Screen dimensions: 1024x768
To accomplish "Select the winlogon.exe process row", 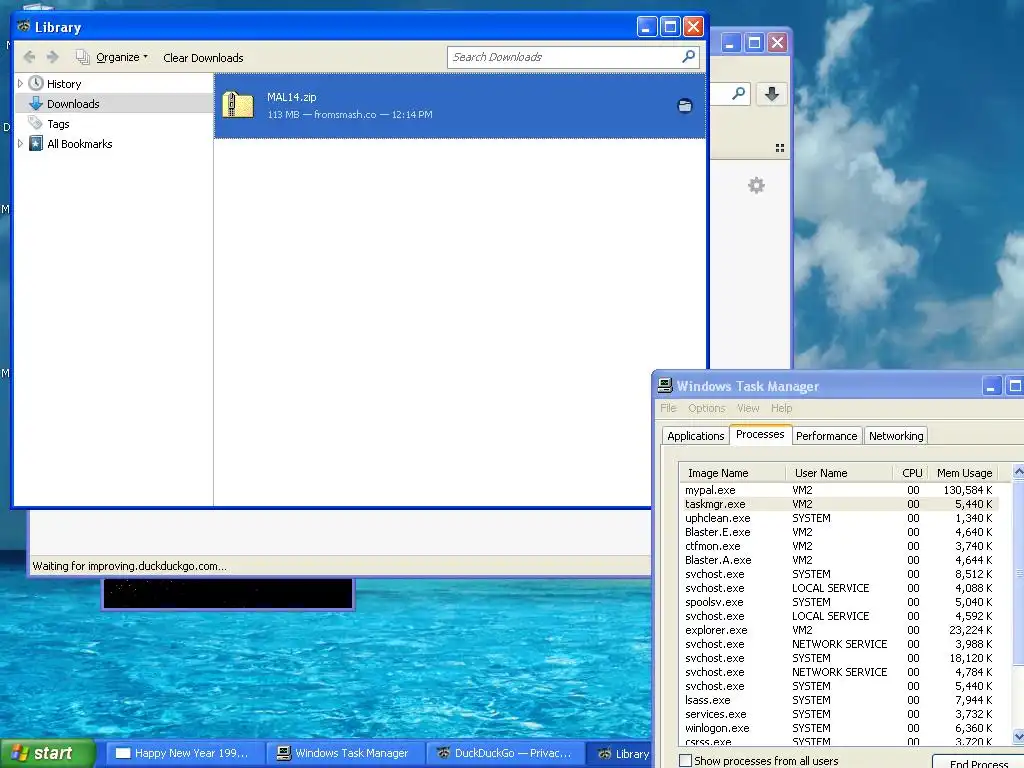I will pyautogui.click(x=839, y=728).
